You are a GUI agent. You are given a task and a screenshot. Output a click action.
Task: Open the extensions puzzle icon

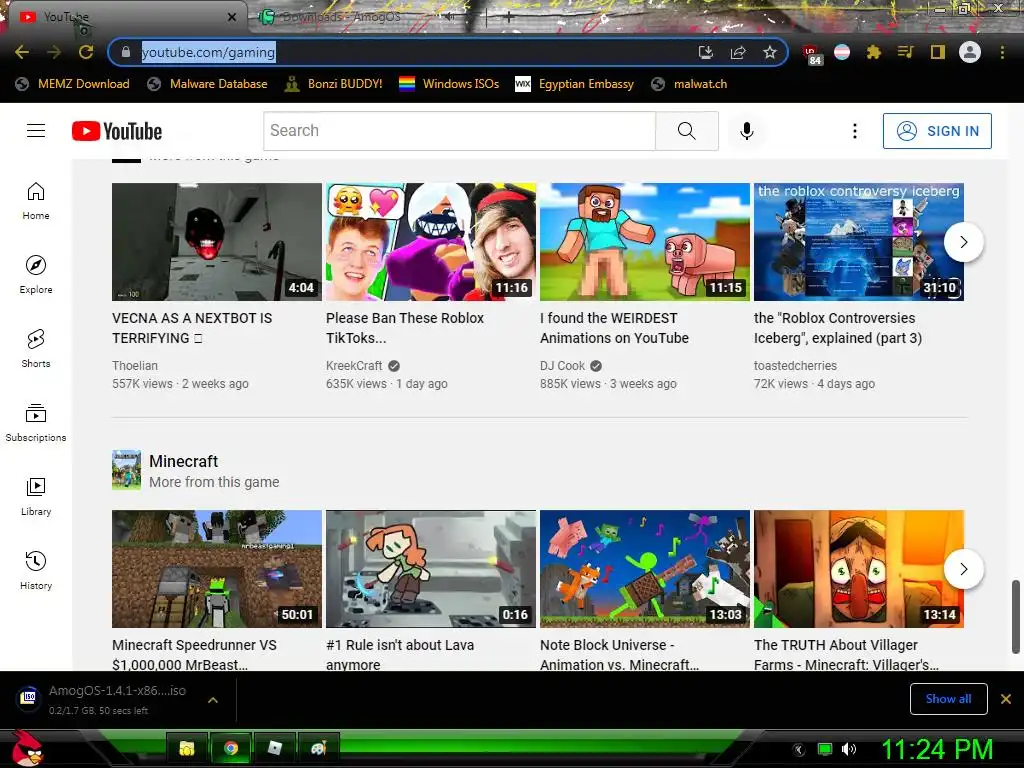coord(873,52)
